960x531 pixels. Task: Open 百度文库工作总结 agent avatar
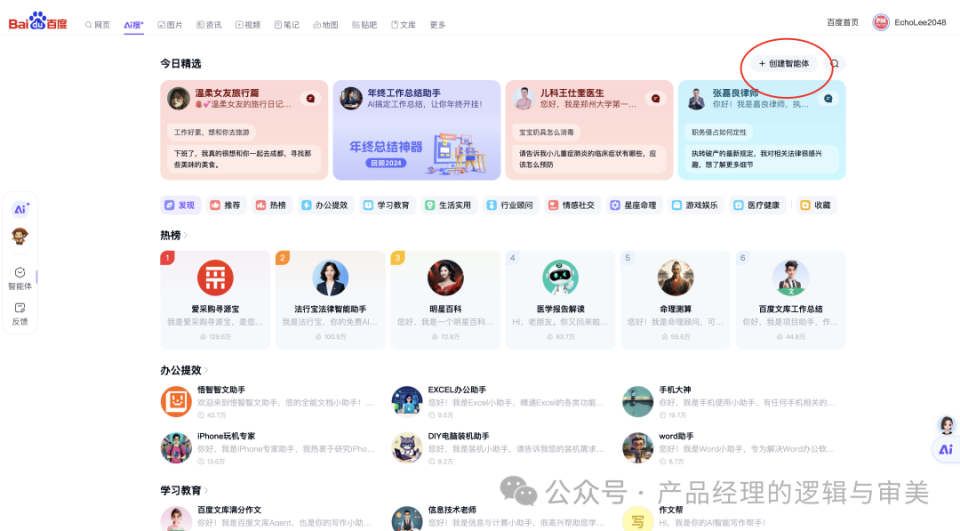(x=790, y=277)
